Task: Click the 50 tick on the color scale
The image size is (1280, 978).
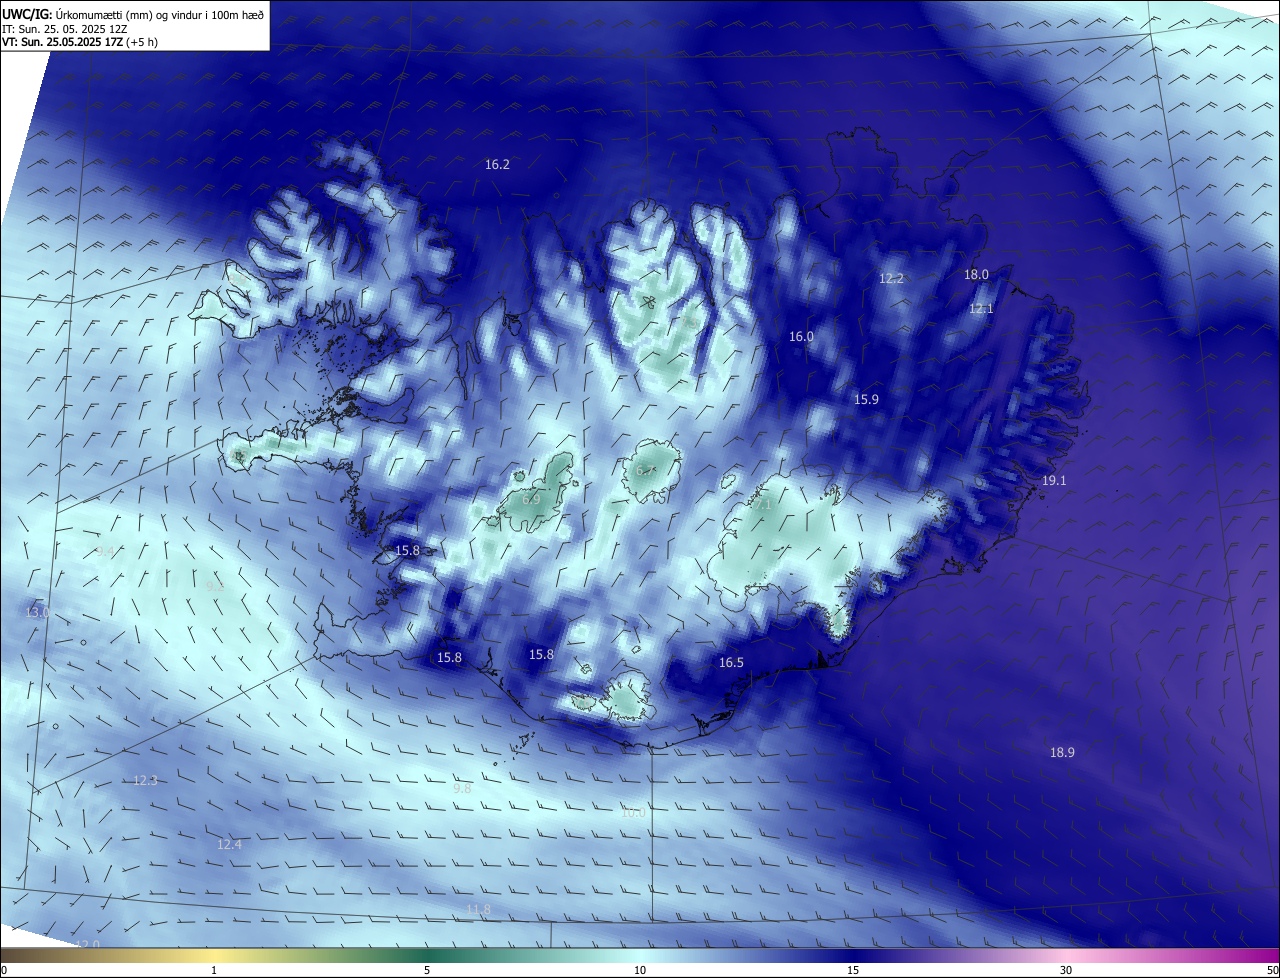Action: coord(1272,971)
